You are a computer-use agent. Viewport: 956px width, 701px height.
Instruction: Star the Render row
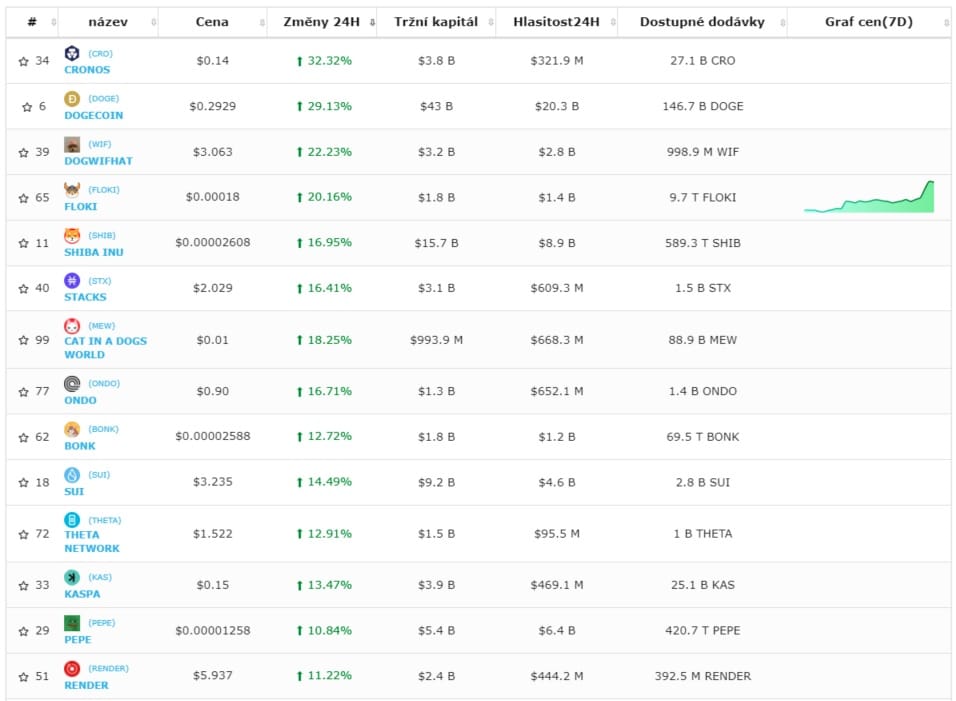tap(24, 677)
